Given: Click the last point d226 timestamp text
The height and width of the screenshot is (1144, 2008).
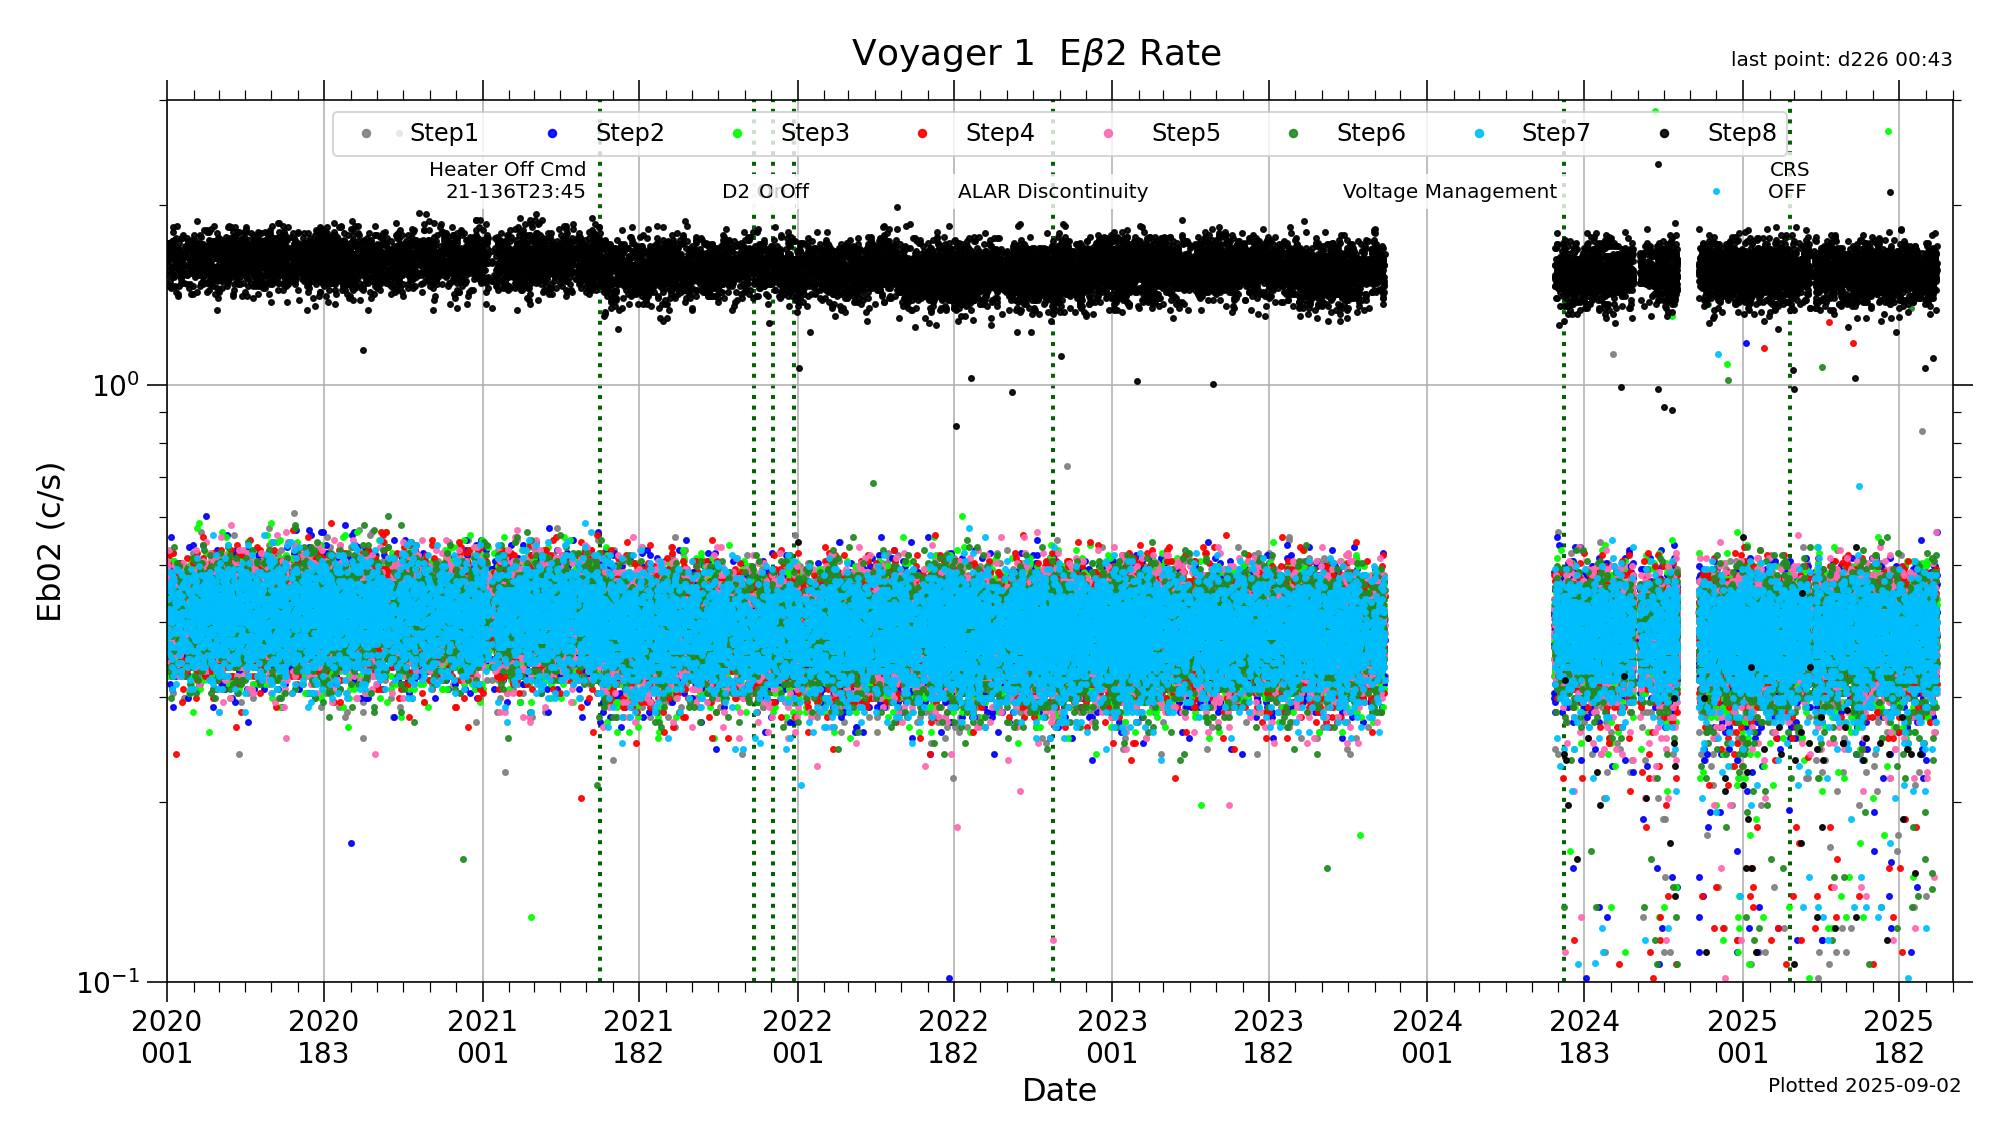Looking at the screenshot, I should [1841, 60].
